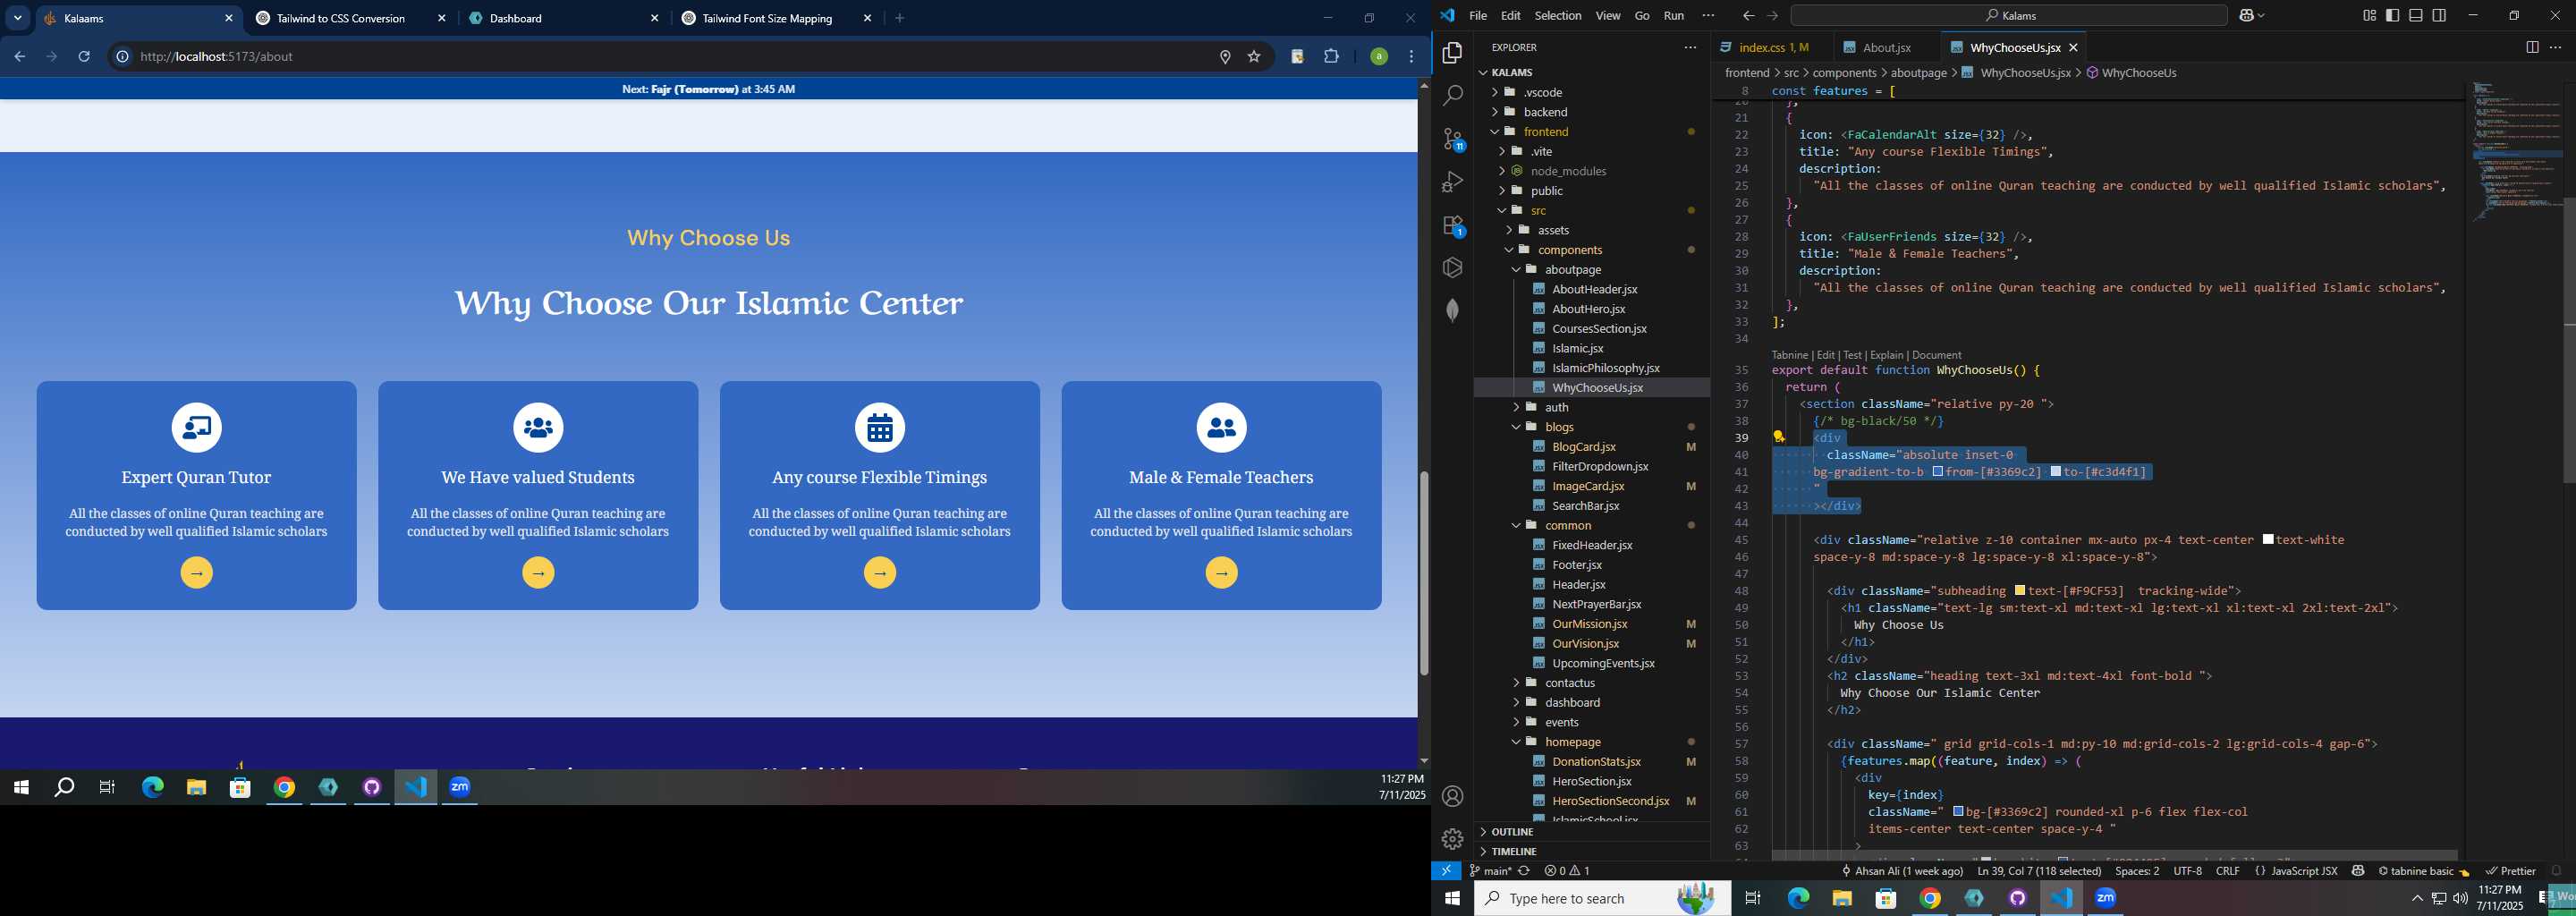Viewport: 2576px width, 916px height.
Task: Open the Run and Debug view
Action: click(1452, 182)
